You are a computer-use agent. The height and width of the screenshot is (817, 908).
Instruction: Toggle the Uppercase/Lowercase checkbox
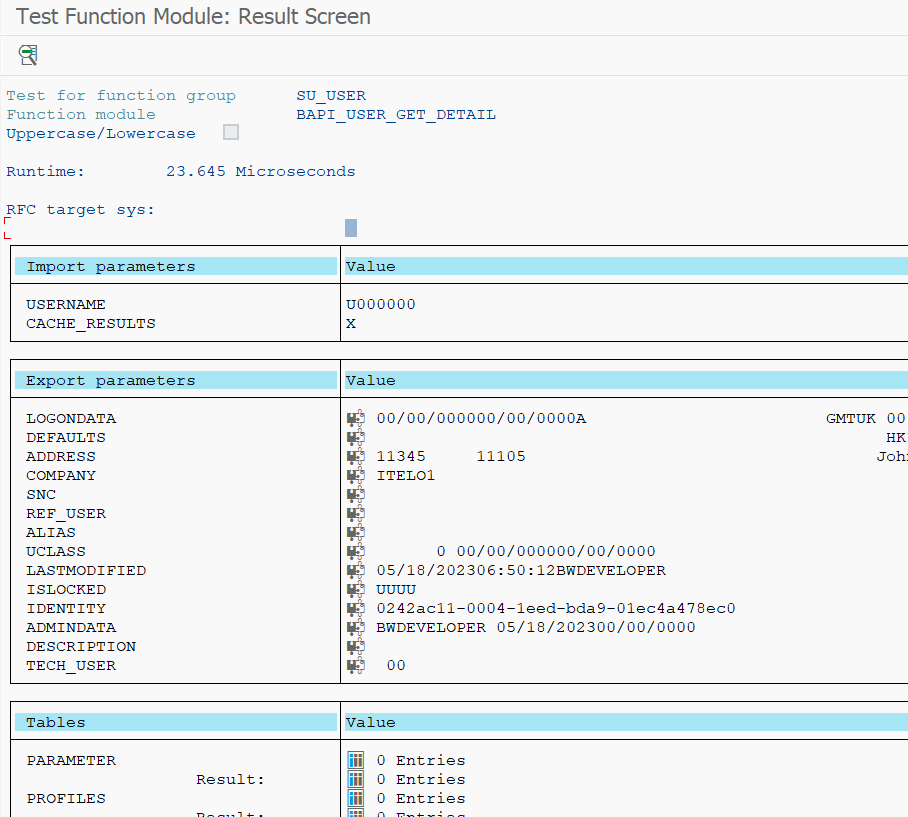(231, 132)
